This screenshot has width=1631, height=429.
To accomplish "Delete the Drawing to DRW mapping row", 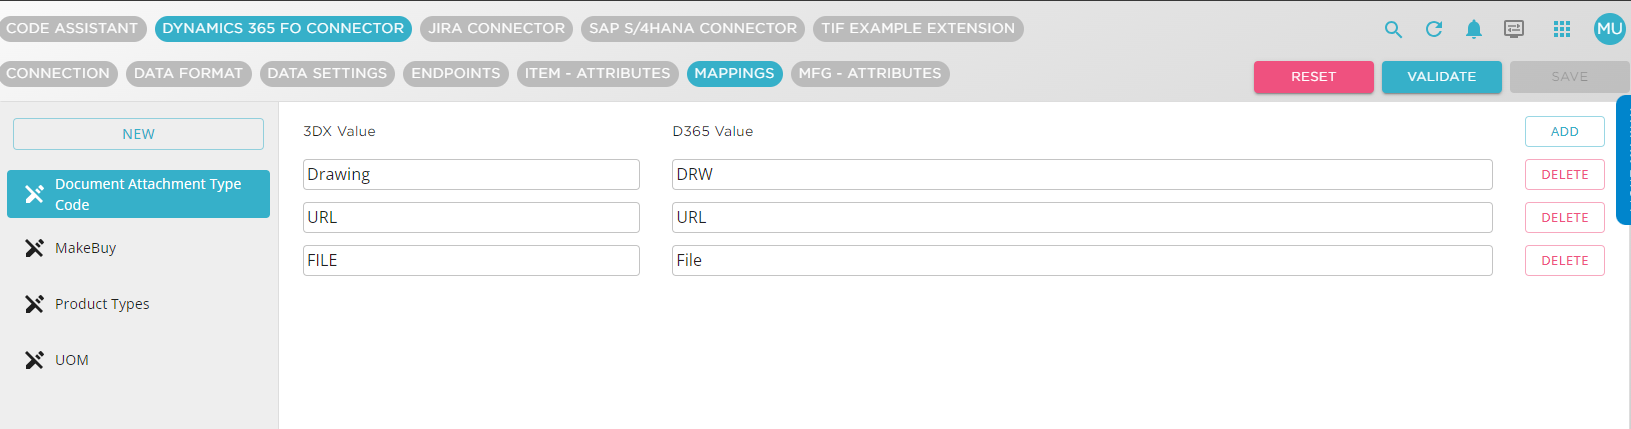I will [1564, 175].
